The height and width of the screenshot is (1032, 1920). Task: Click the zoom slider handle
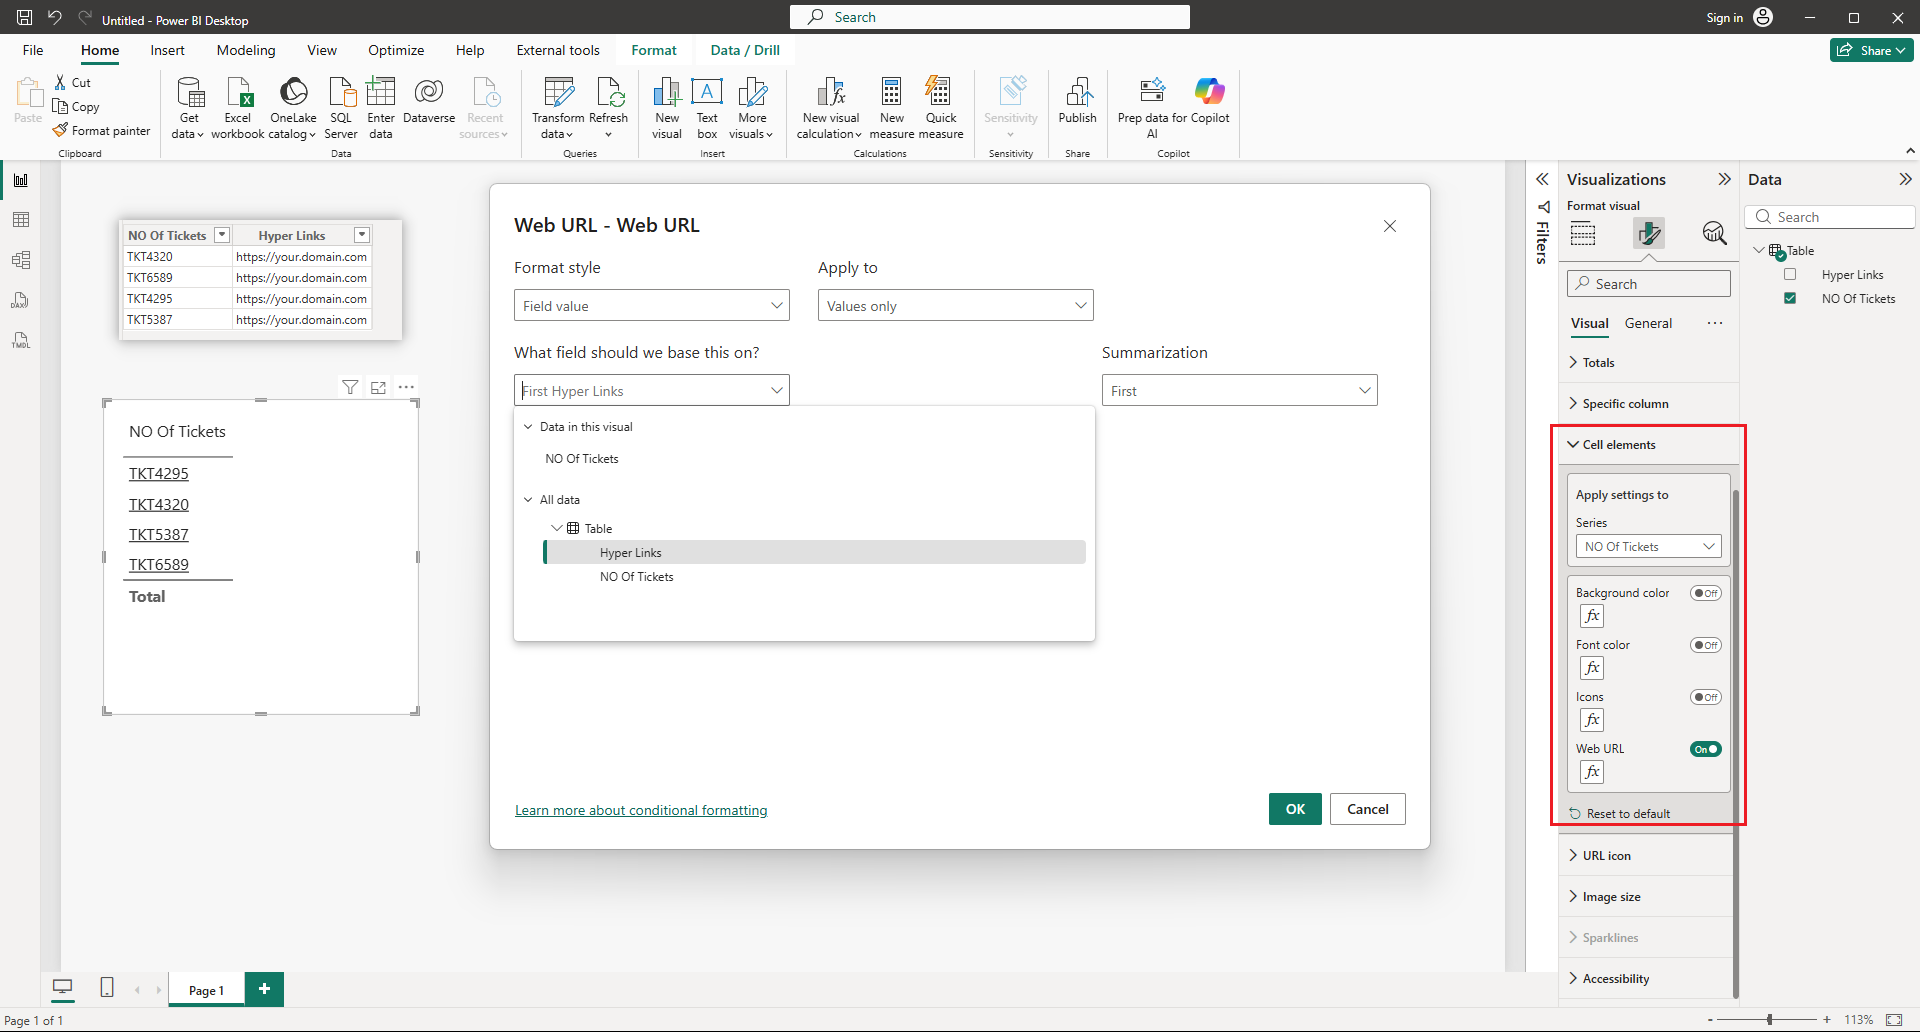tap(1770, 1019)
